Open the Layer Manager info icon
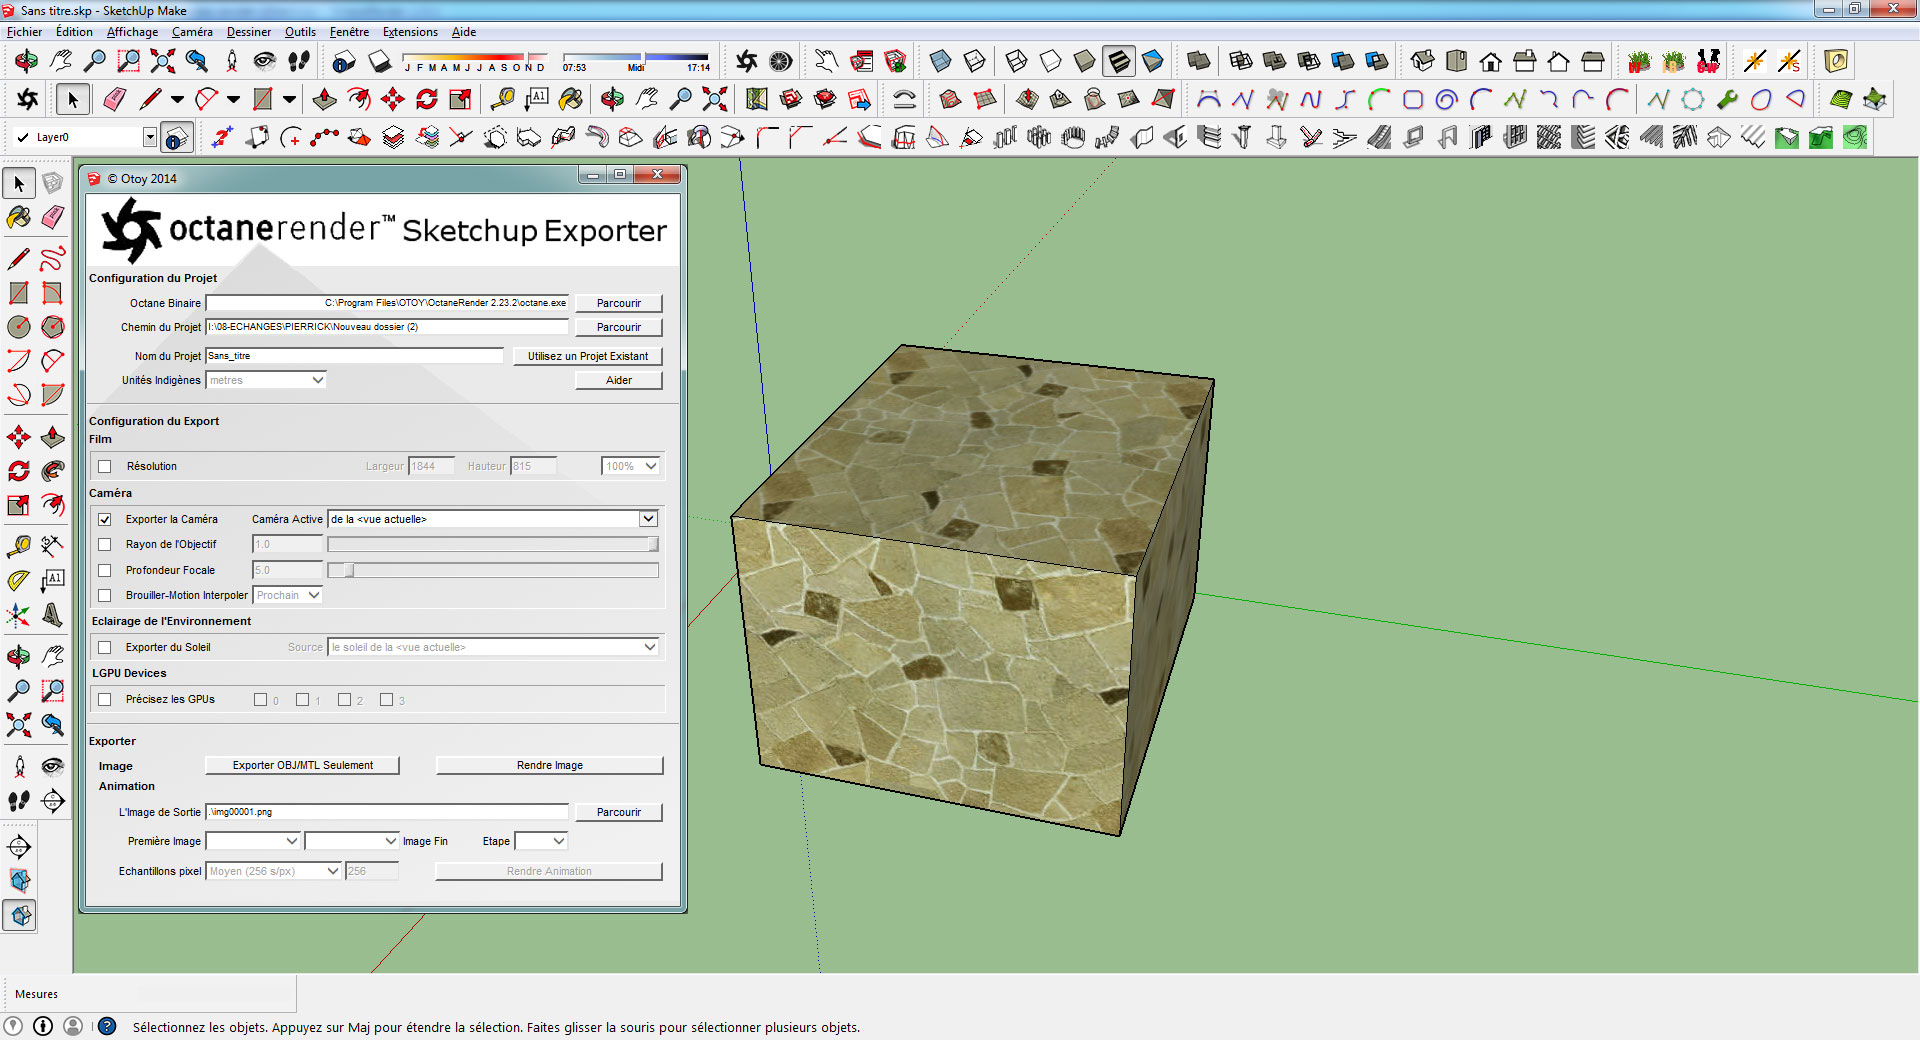The image size is (1920, 1040). point(176,138)
